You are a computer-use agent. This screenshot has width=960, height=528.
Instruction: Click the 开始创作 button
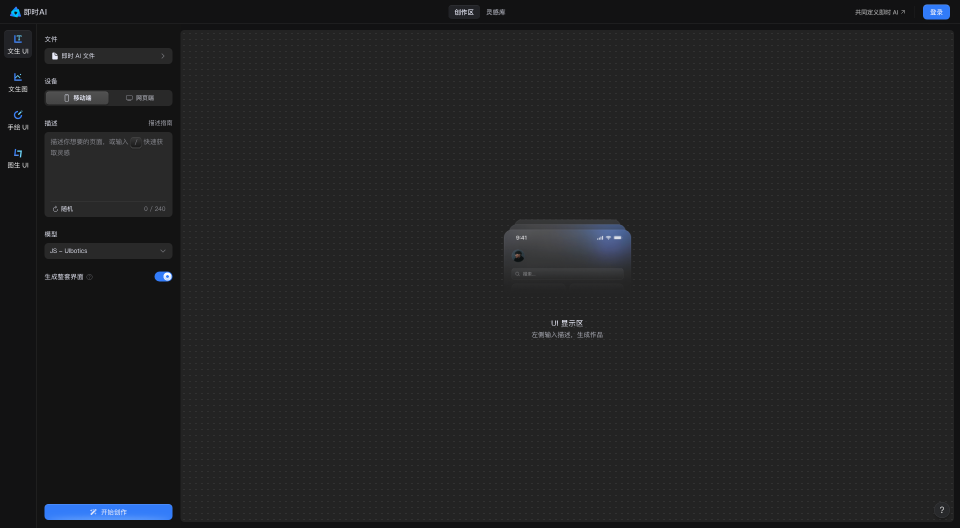point(108,512)
